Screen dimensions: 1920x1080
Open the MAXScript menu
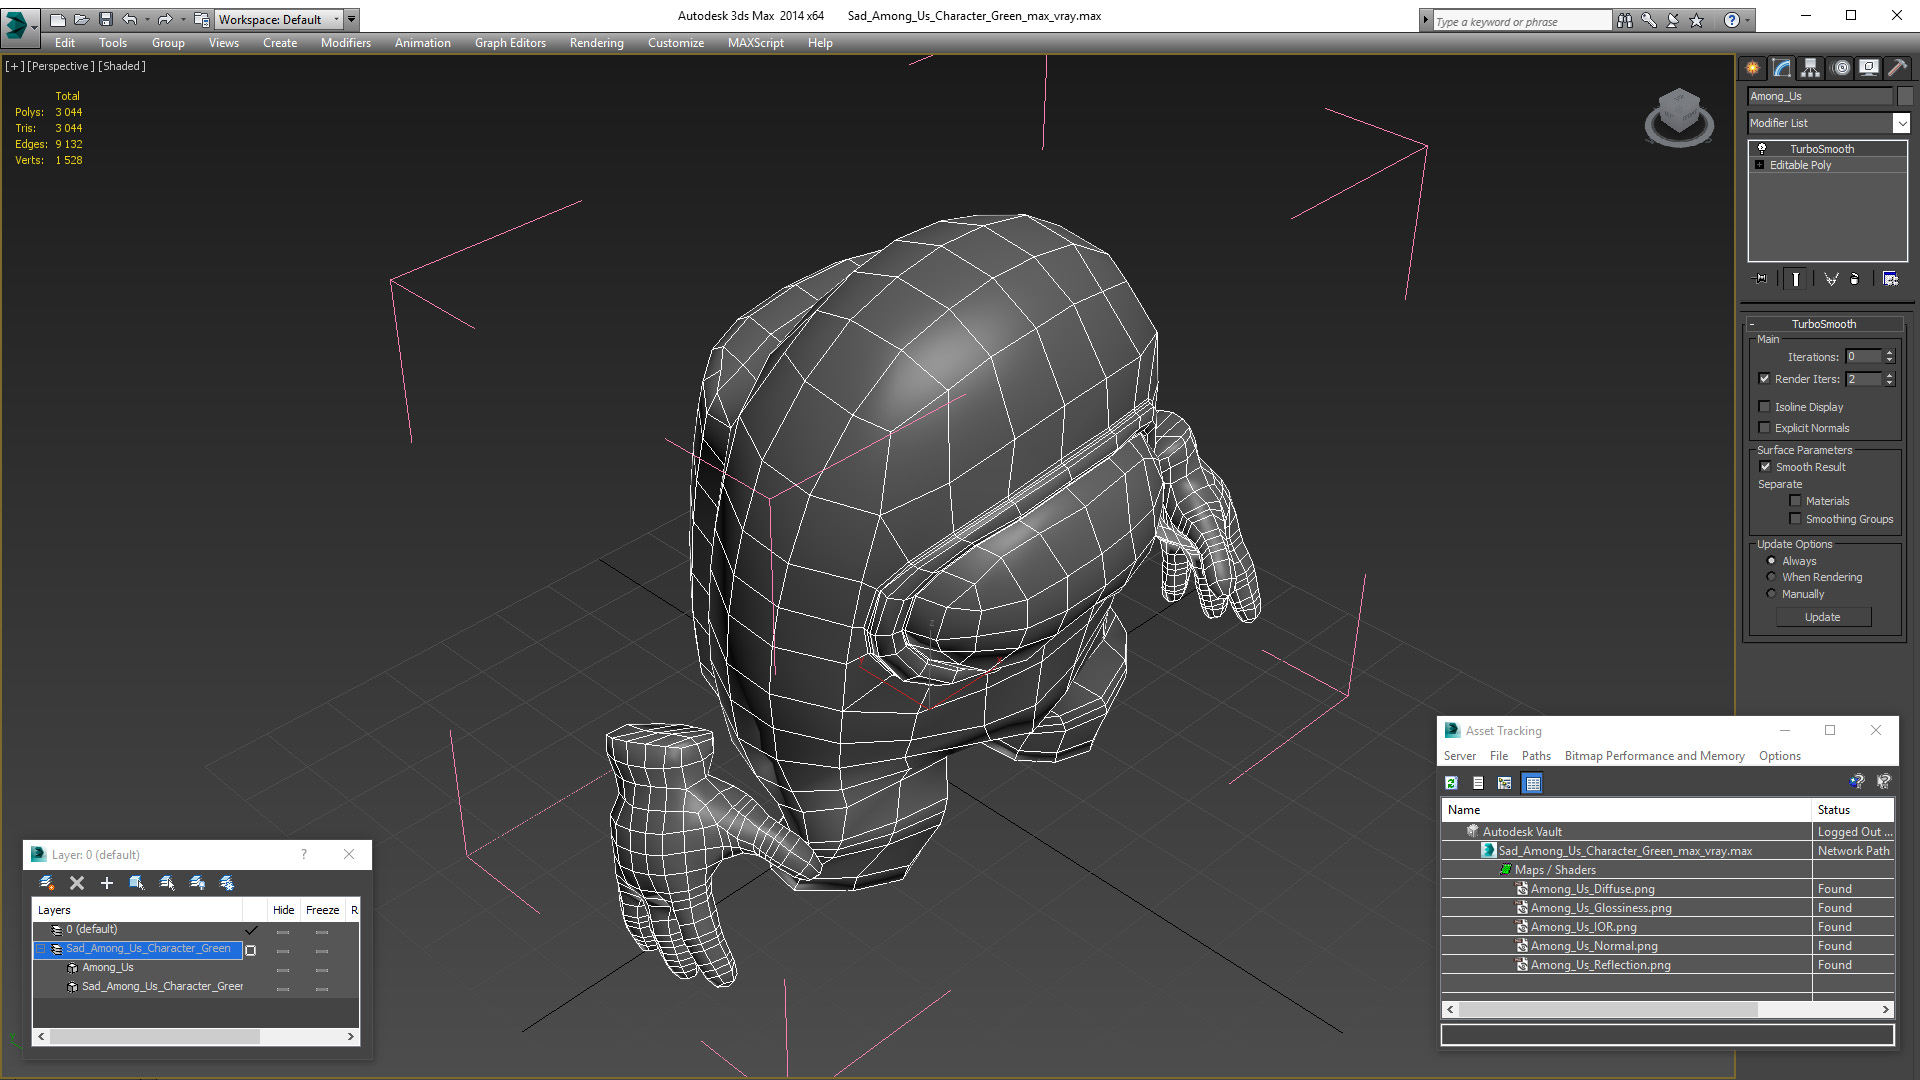(755, 43)
